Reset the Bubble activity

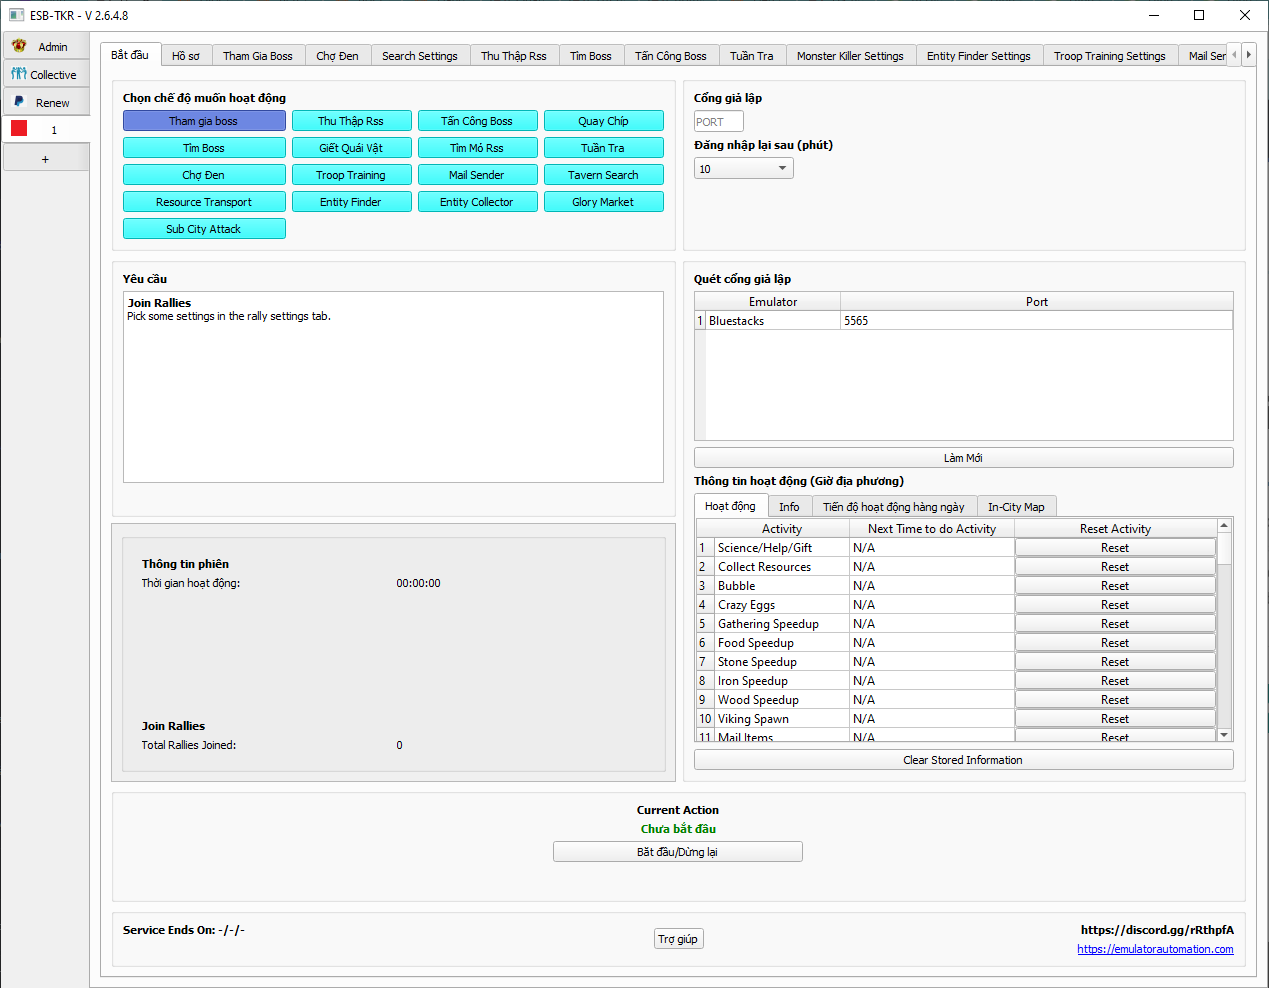point(1115,586)
